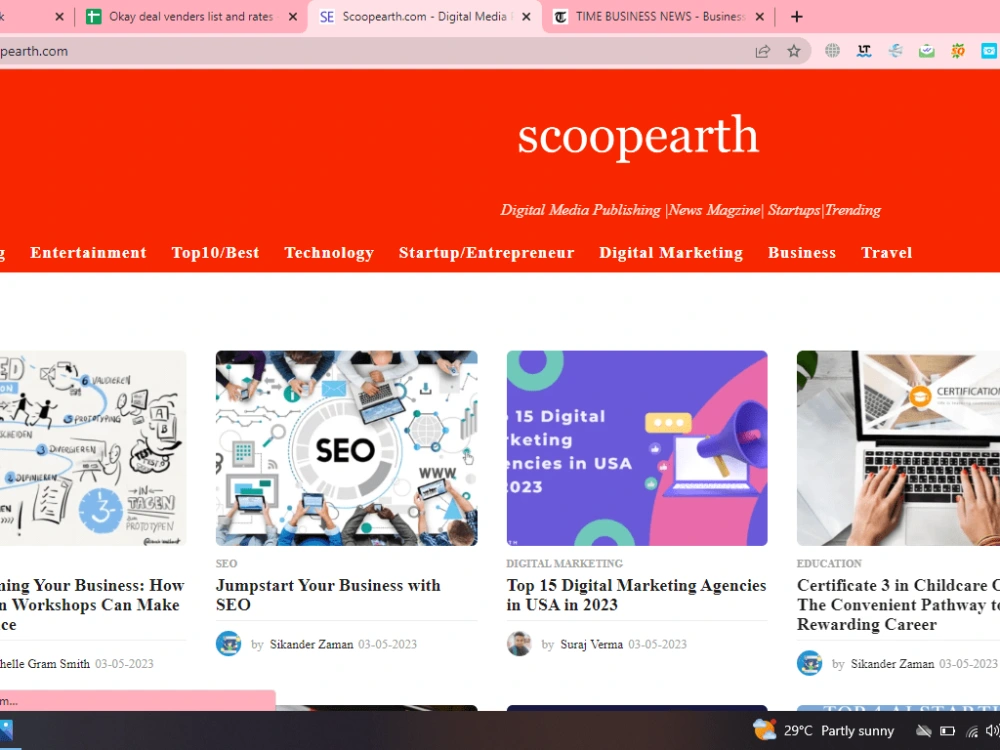The image size is (1000, 750).
Task: Click the blue bird extension icon
Action: click(895, 51)
